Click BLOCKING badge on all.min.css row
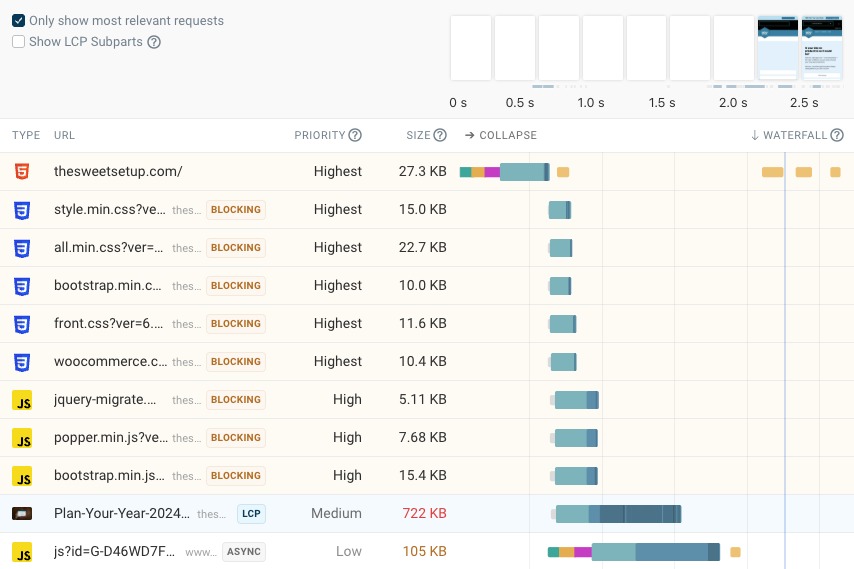Image resolution: width=854 pixels, height=569 pixels. 236,248
